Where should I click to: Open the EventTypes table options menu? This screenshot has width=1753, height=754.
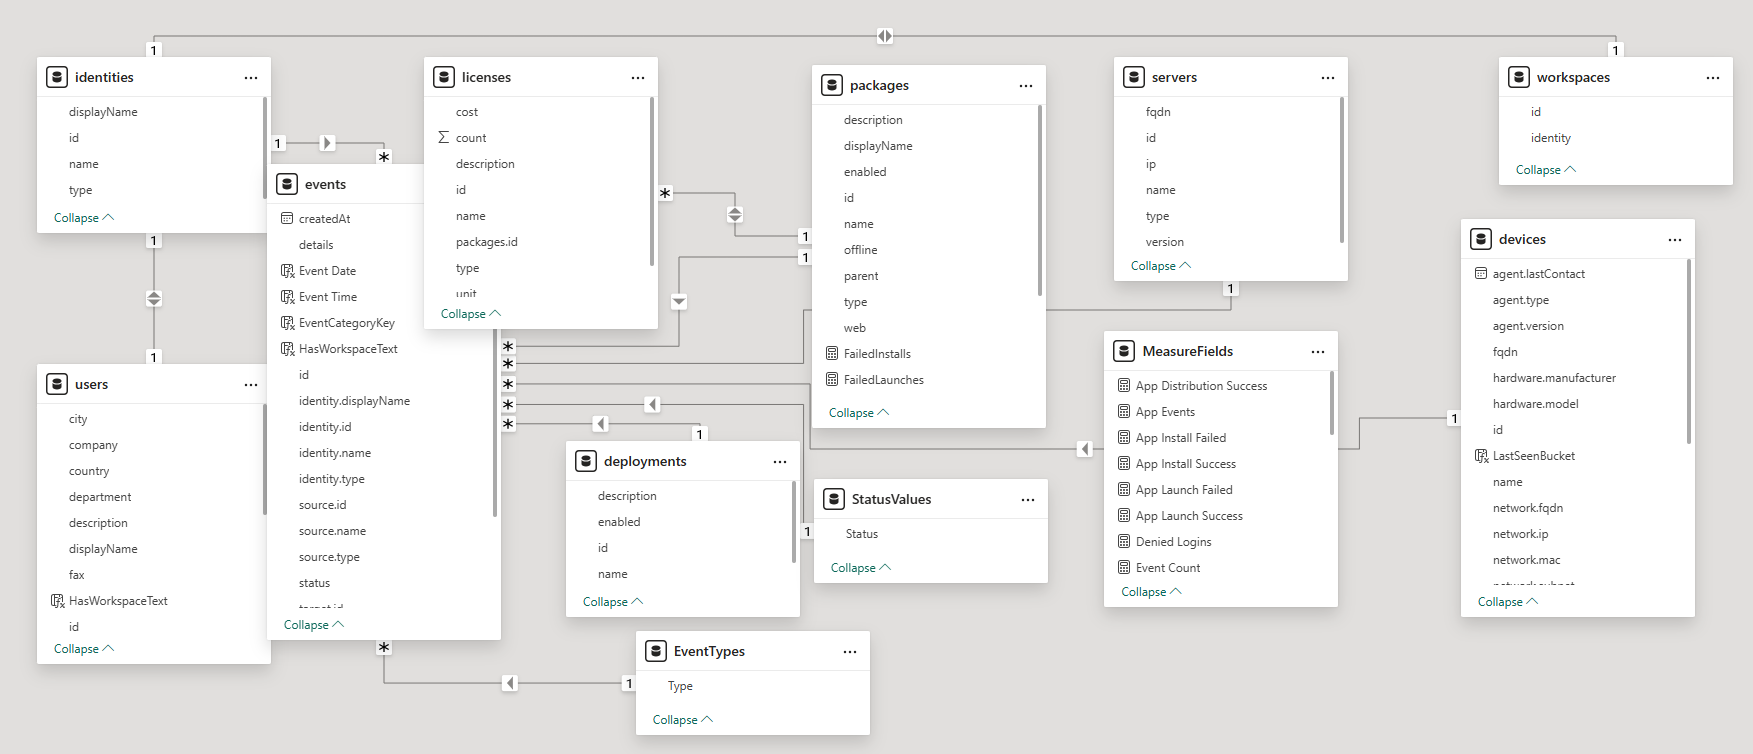click(849, 652)
